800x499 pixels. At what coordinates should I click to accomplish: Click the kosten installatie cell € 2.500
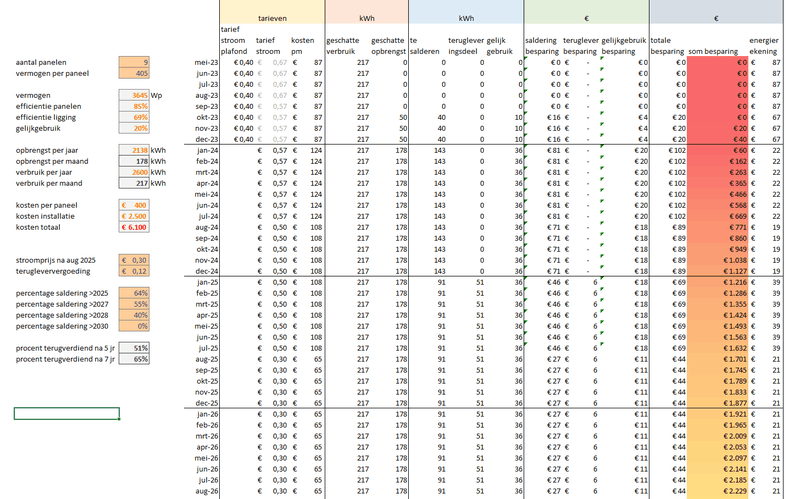(134, 216)
